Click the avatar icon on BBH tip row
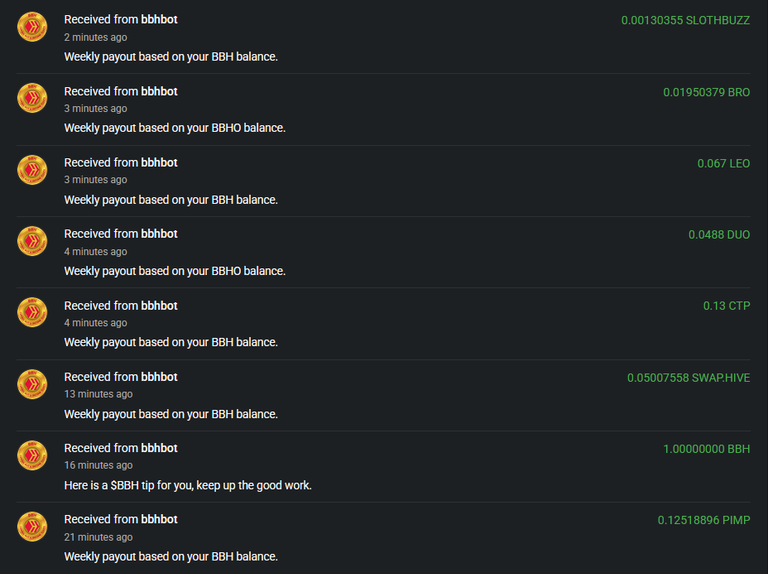 coord(32,455)
